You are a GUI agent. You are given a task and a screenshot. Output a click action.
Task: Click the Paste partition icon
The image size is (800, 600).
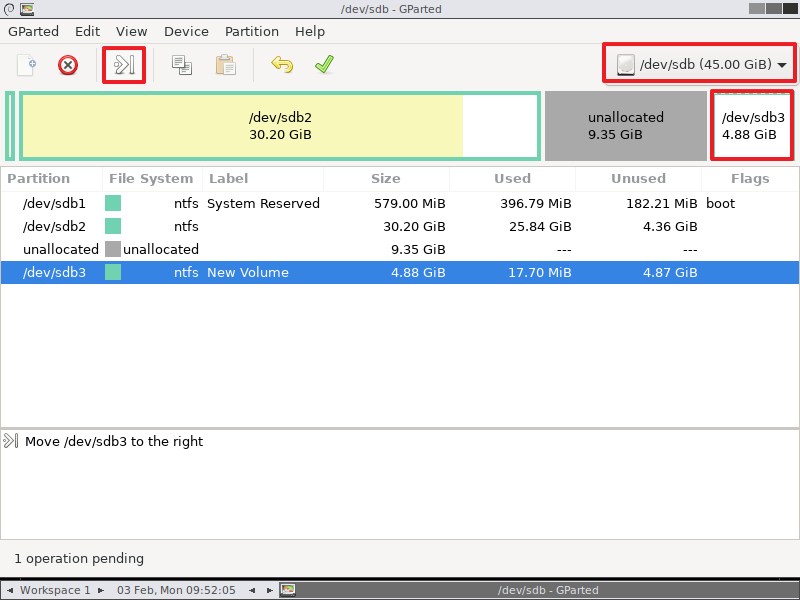pyautogui.click(x=224, y=64)
